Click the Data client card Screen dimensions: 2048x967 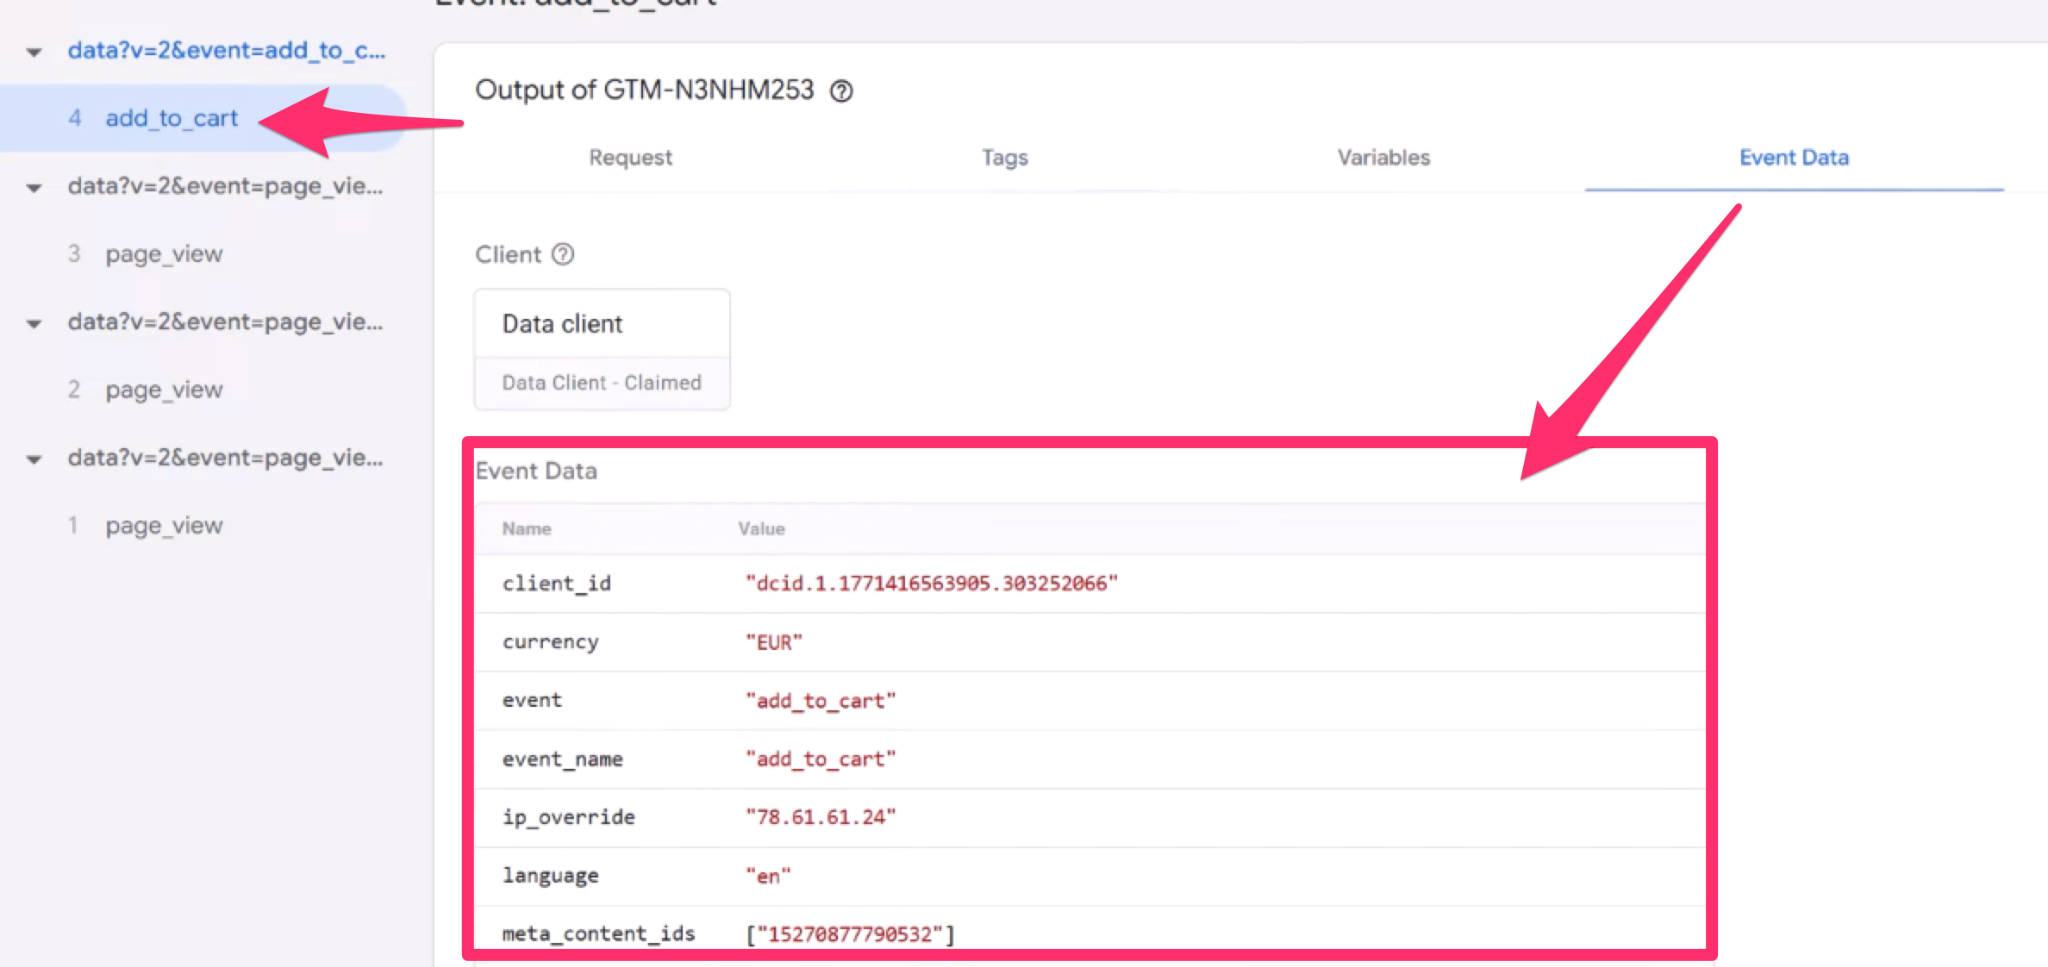point(602,349)
